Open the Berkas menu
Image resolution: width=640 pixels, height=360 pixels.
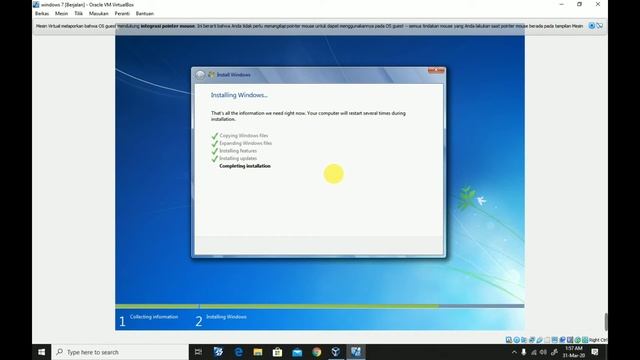(42, 13)
